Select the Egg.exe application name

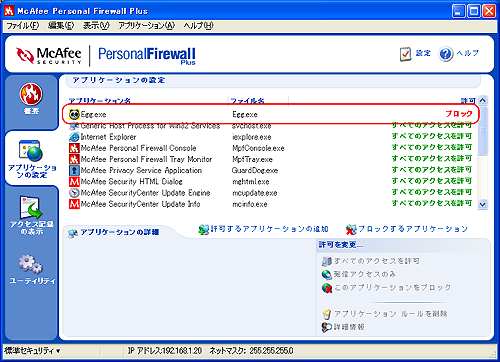coord(93,114)
